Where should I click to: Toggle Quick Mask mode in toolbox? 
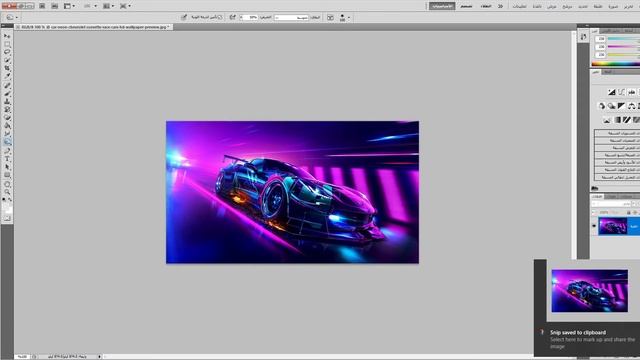(x=7, y=219)
